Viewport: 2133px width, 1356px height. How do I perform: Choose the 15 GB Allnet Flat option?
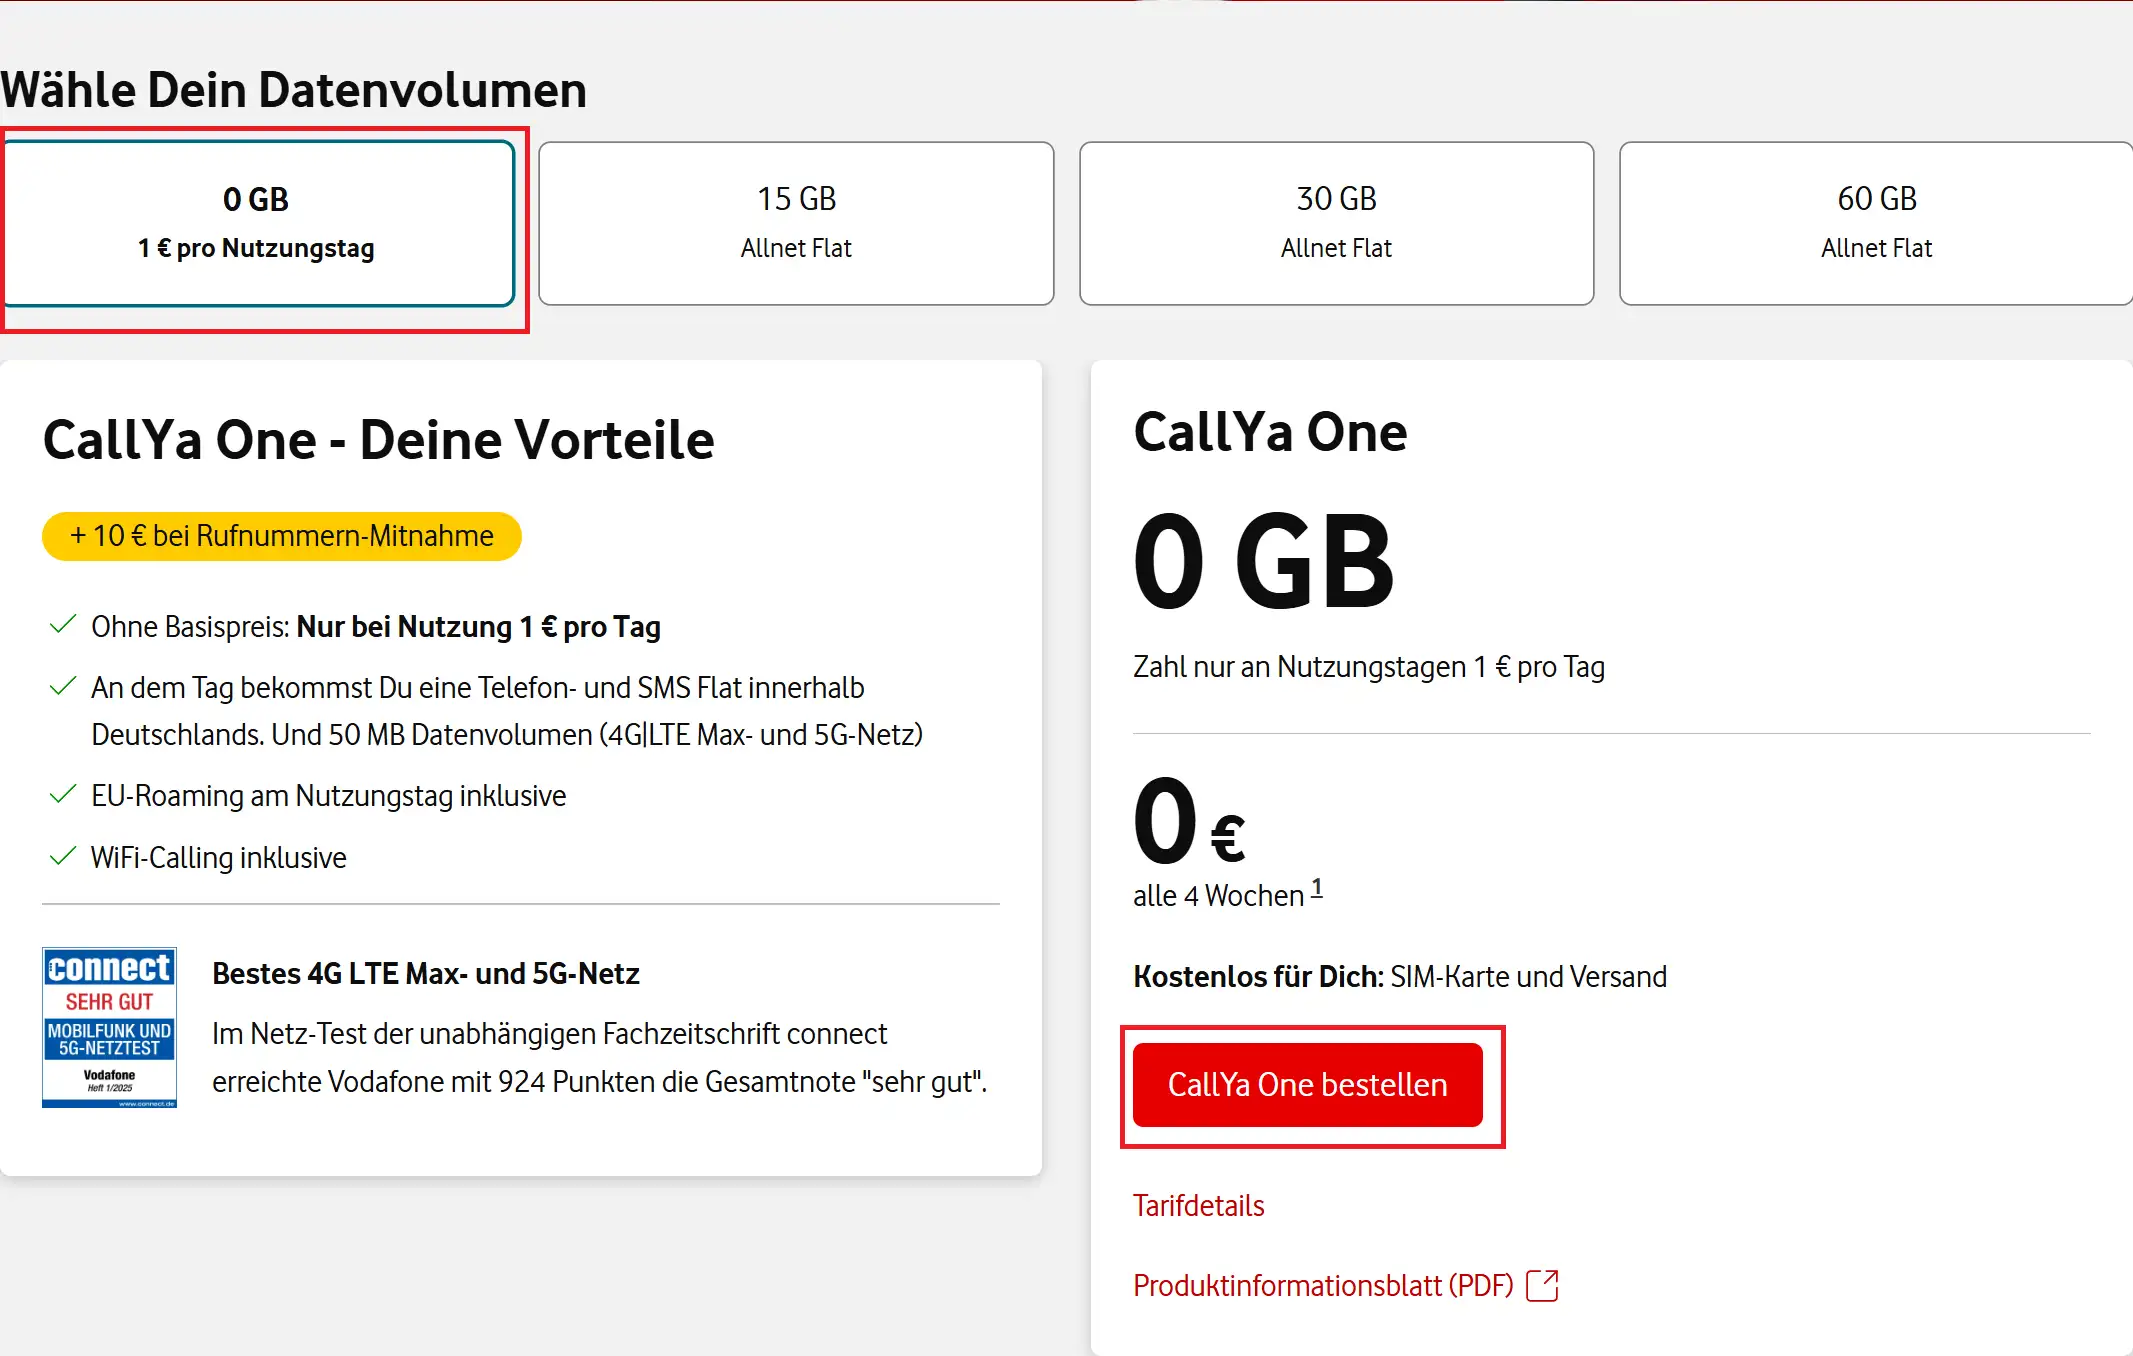tap(796, 223)
